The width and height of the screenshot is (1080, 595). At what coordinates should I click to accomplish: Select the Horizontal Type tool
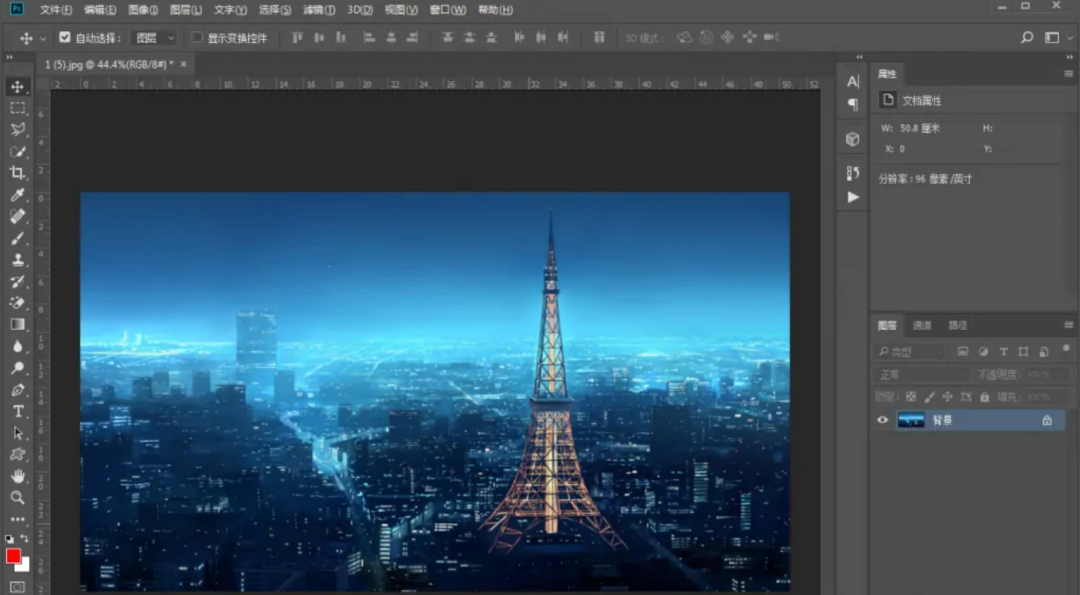tap(18, 411)
